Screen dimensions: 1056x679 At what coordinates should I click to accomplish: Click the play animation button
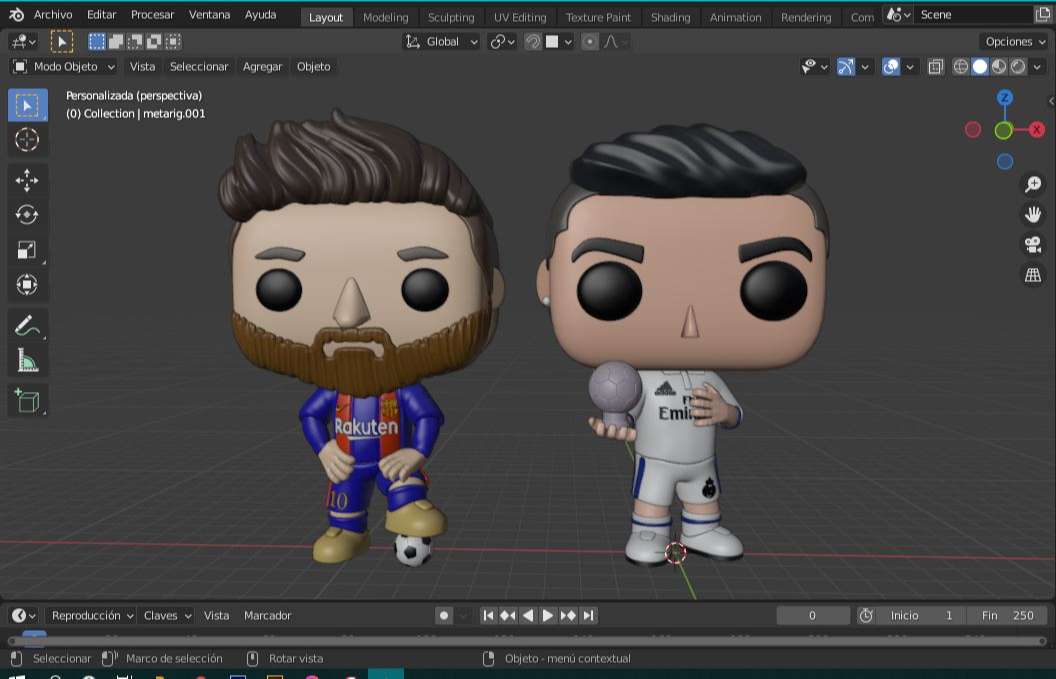pyautogui.click(x=548, y=616)
